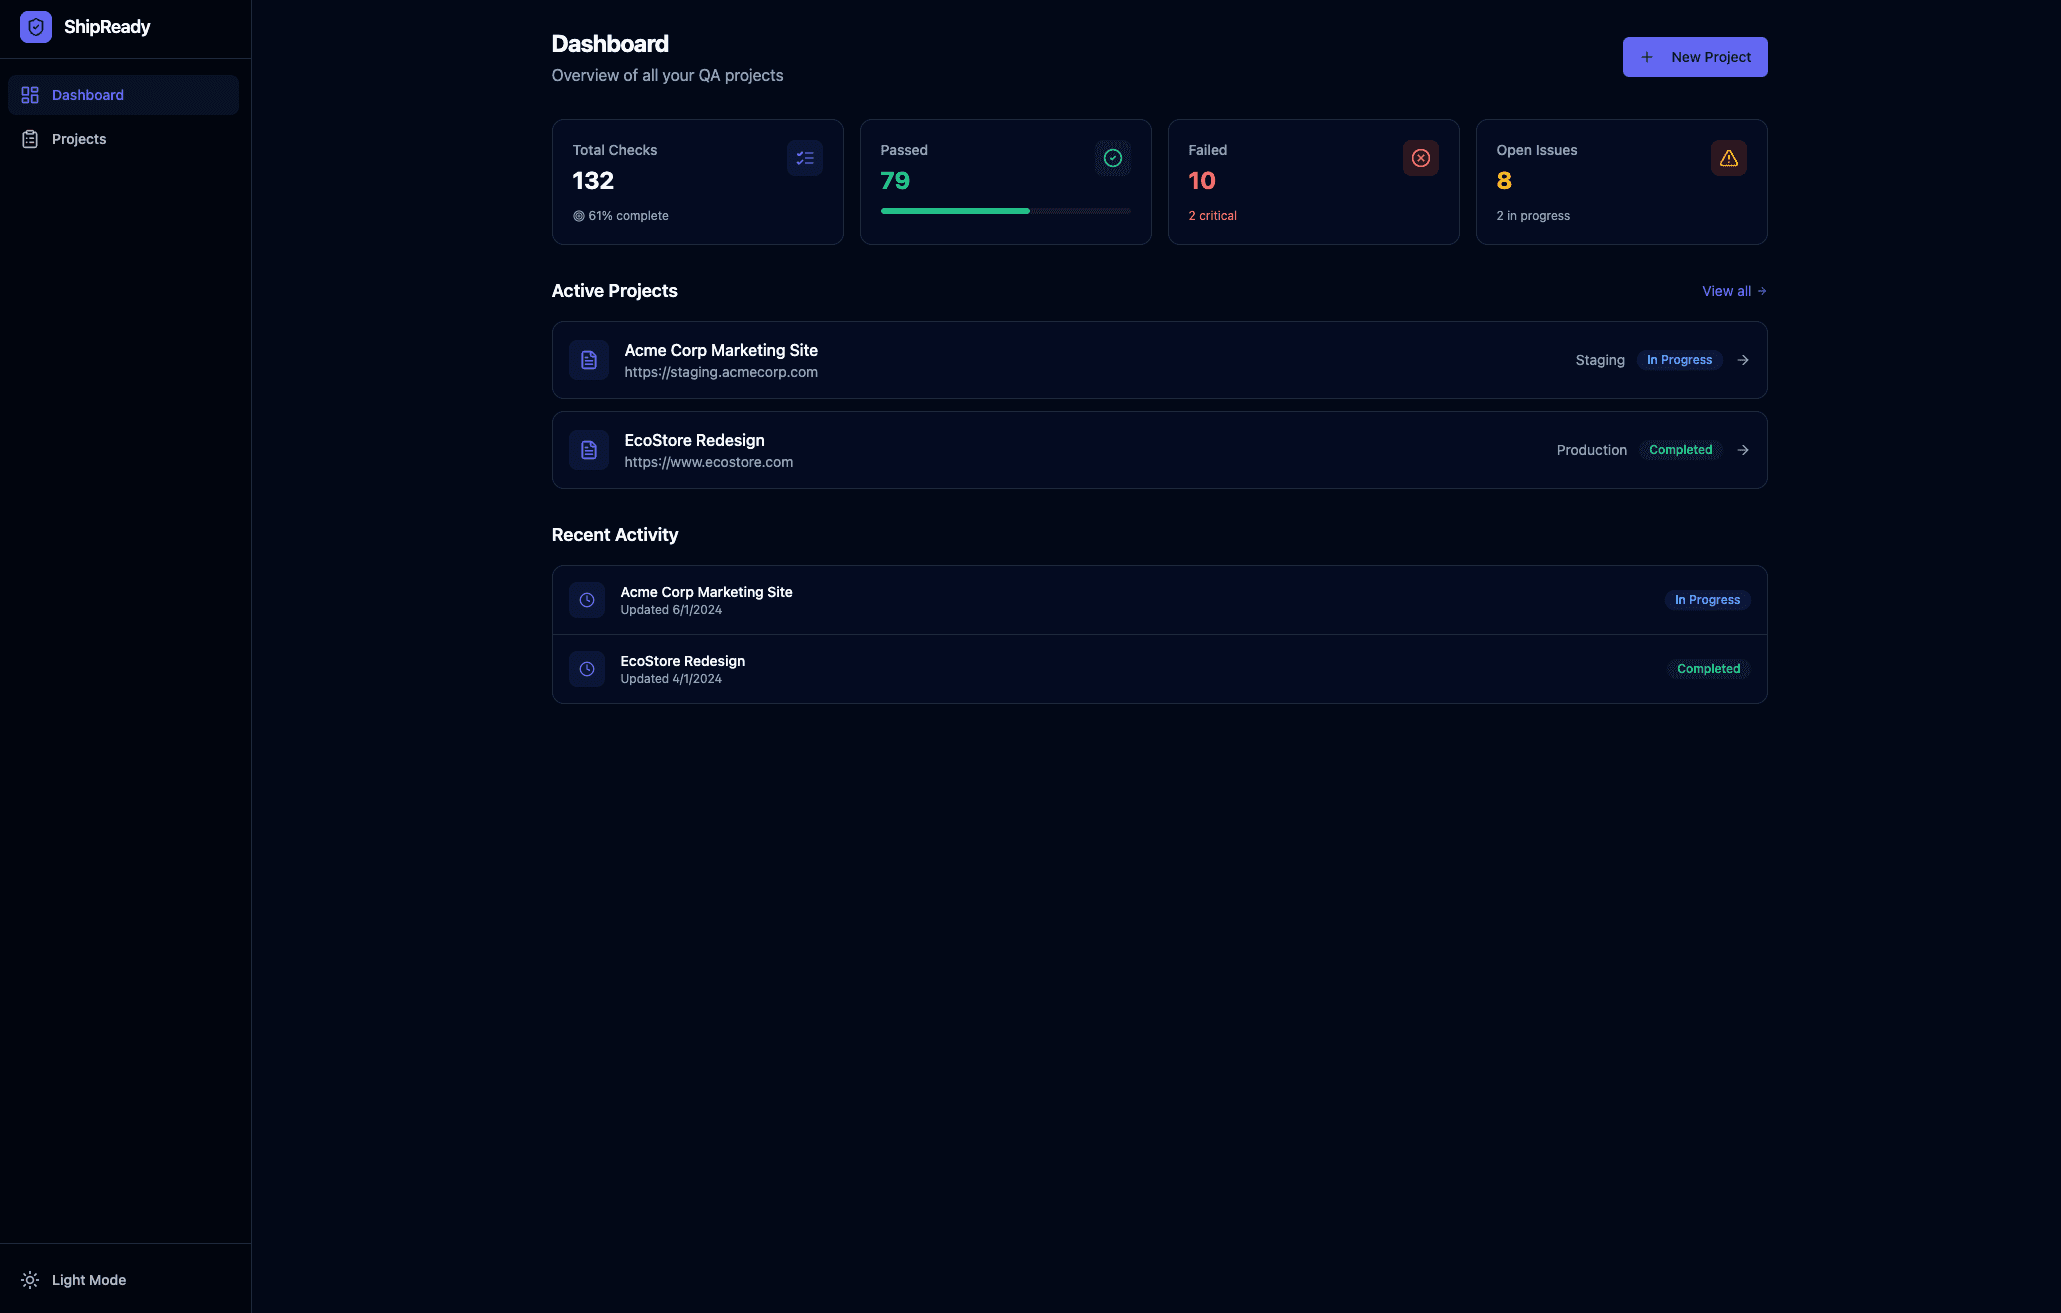Click Acme Corp Marketing Site in Recent Activity
Screen dimensions: 2061x1313
[706, 592]
